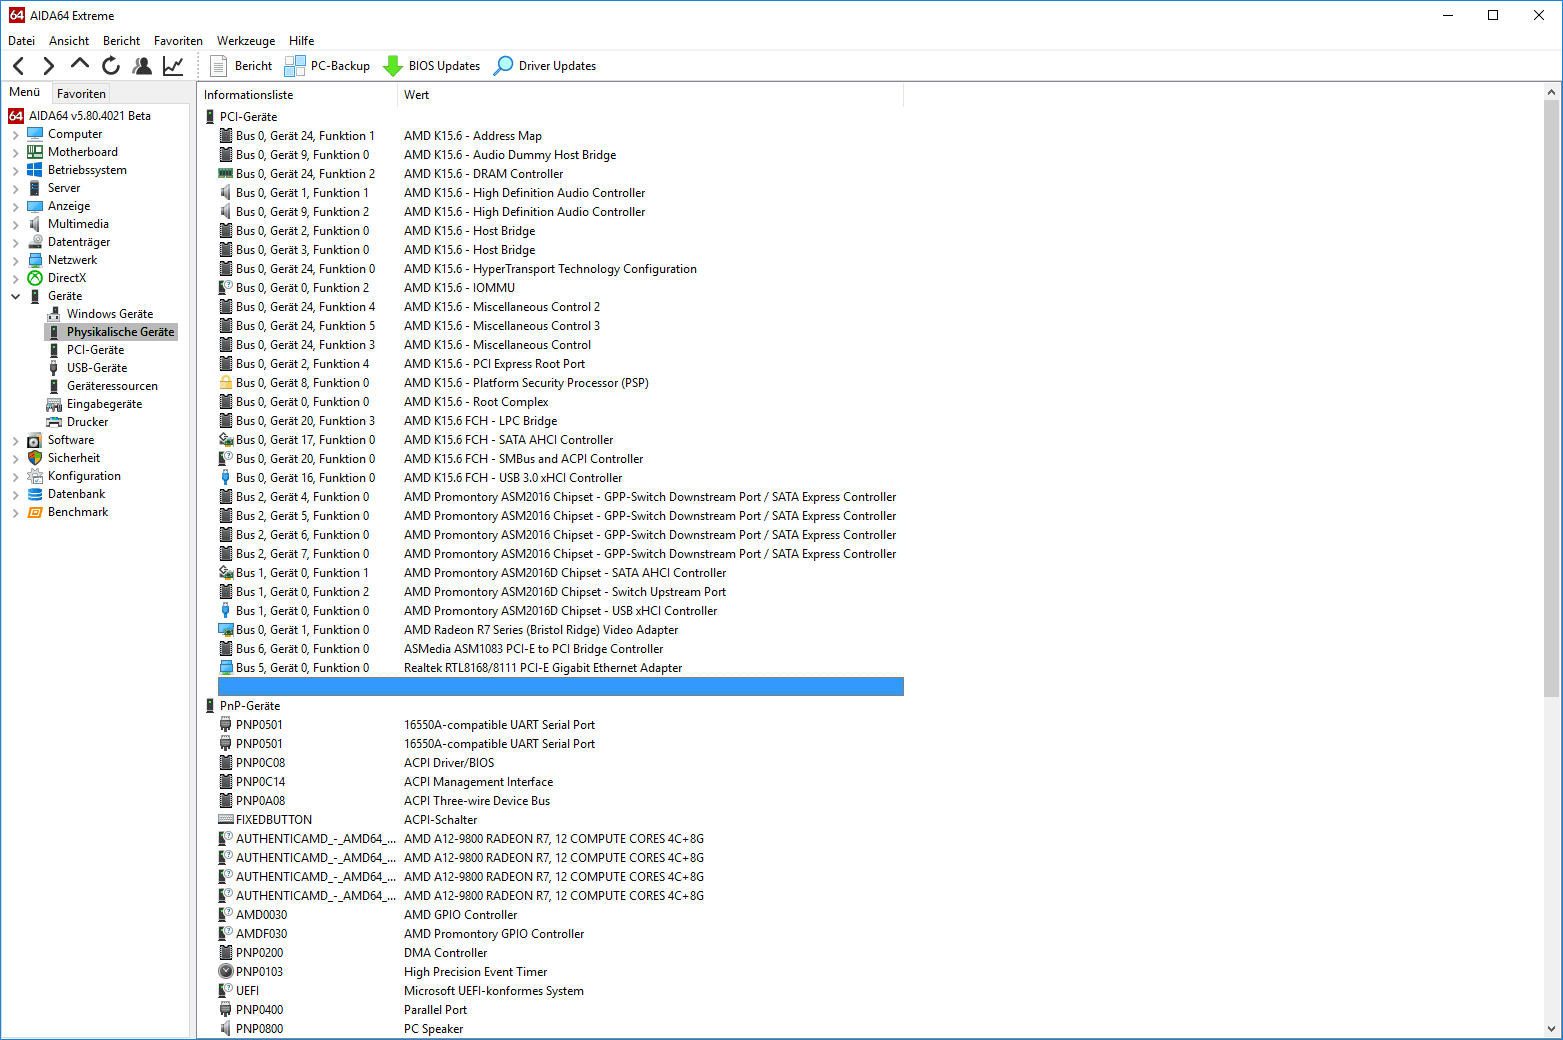Click the scrollbar down arrow
Screen dimensions: 1563x1040
[x=1551, y=1028]
